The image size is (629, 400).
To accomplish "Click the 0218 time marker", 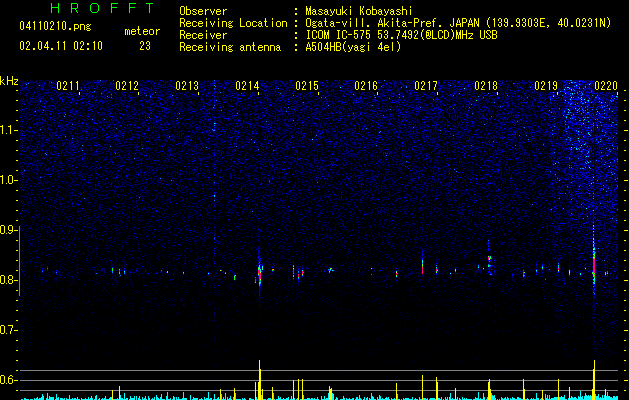I will (486, 86).
